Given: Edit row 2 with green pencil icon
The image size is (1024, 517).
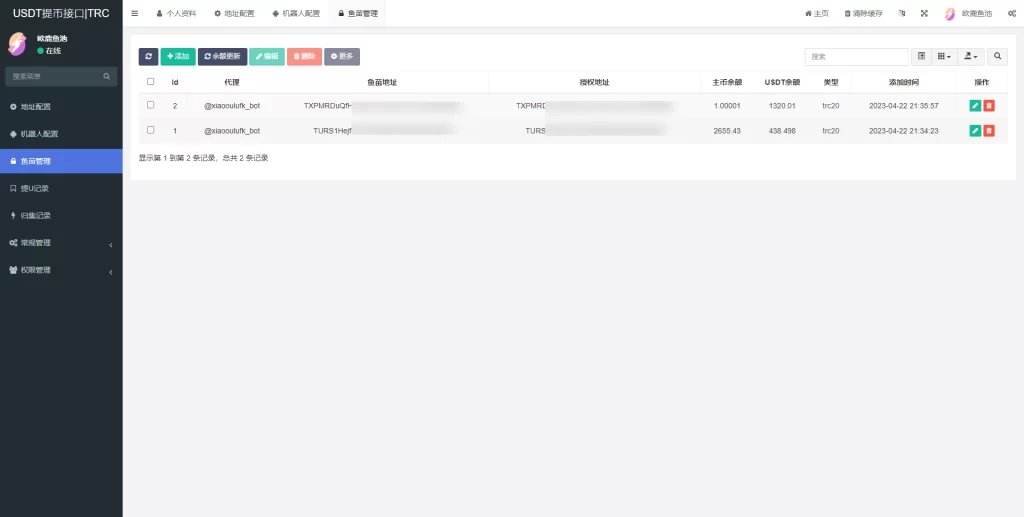Looking at the screenshot, I should coord(975,106).
